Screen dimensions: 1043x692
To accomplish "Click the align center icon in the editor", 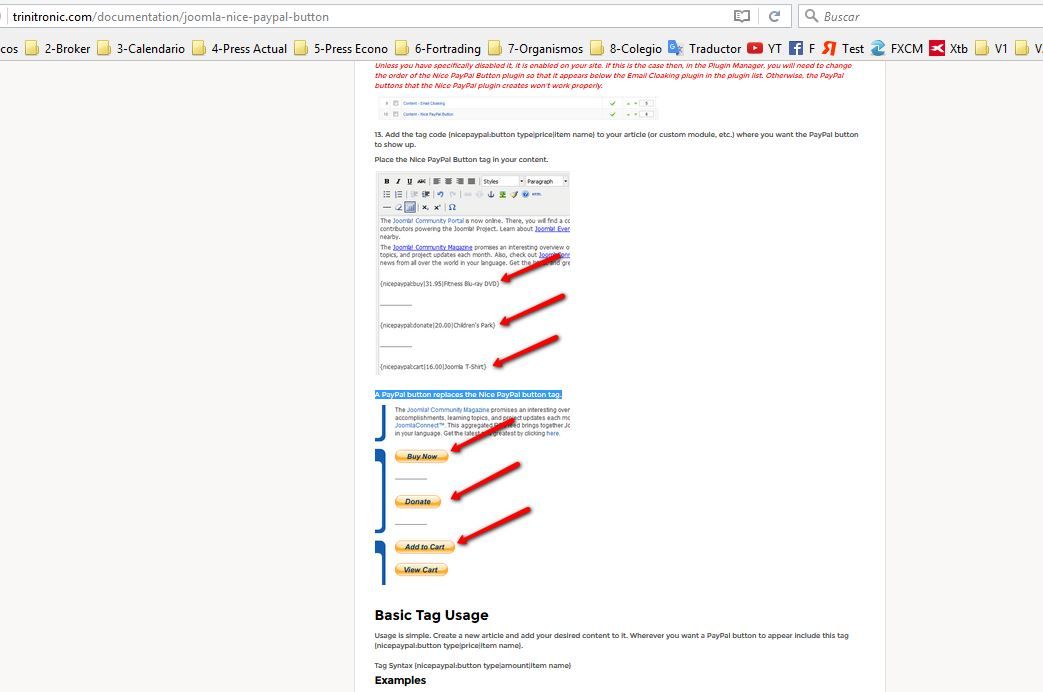I will [448, 182].
